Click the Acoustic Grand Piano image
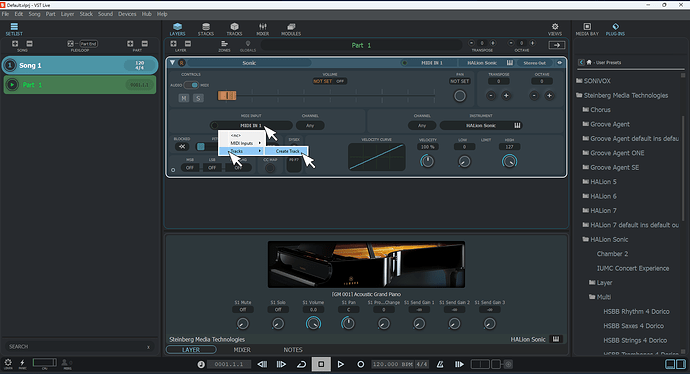The width and height of the screenshot is (690, 374). [366, 264]
